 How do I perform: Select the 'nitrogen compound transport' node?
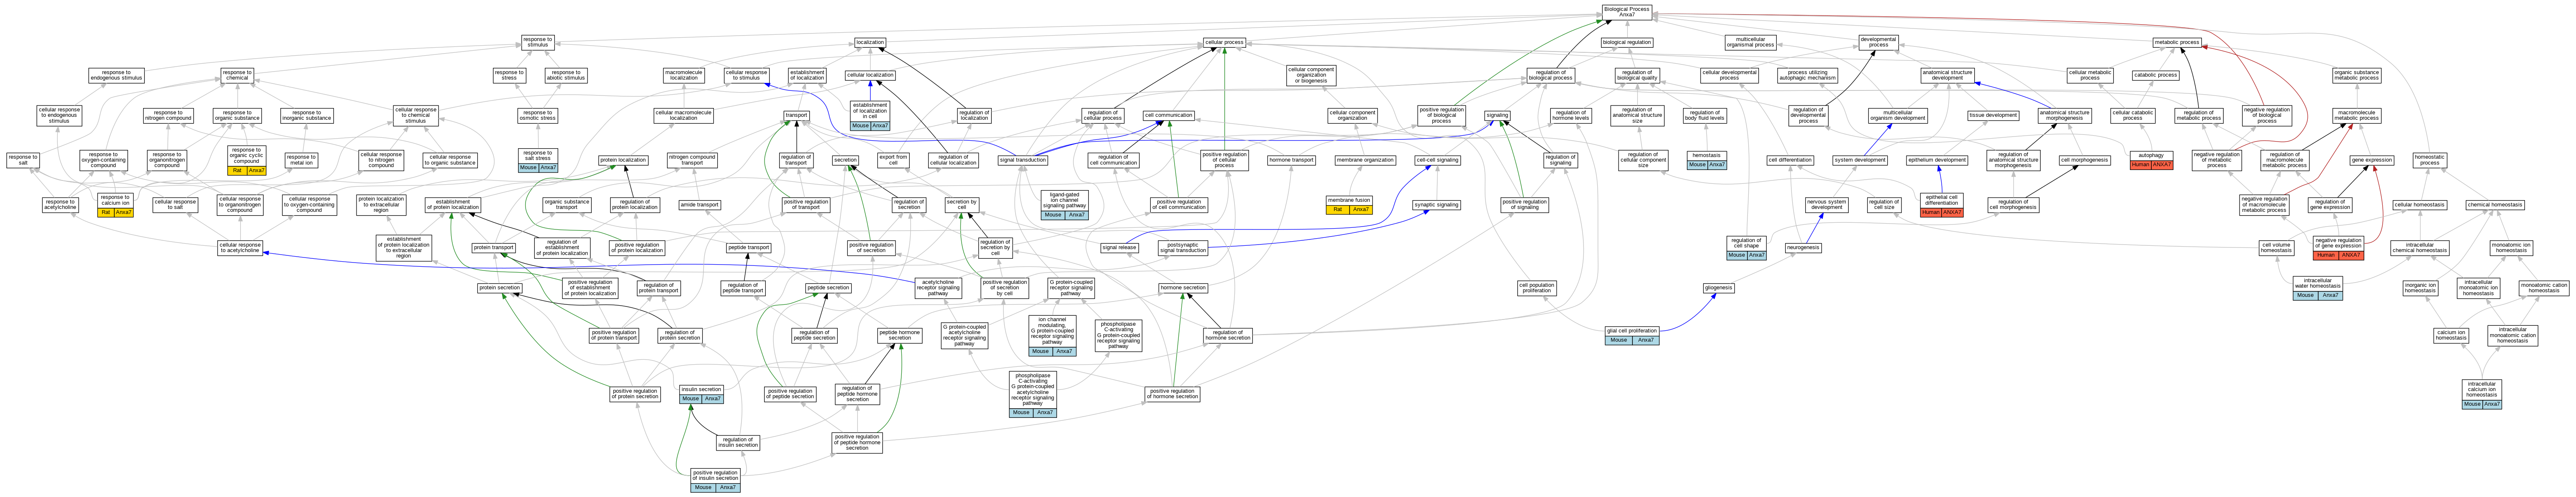[692, 160]
